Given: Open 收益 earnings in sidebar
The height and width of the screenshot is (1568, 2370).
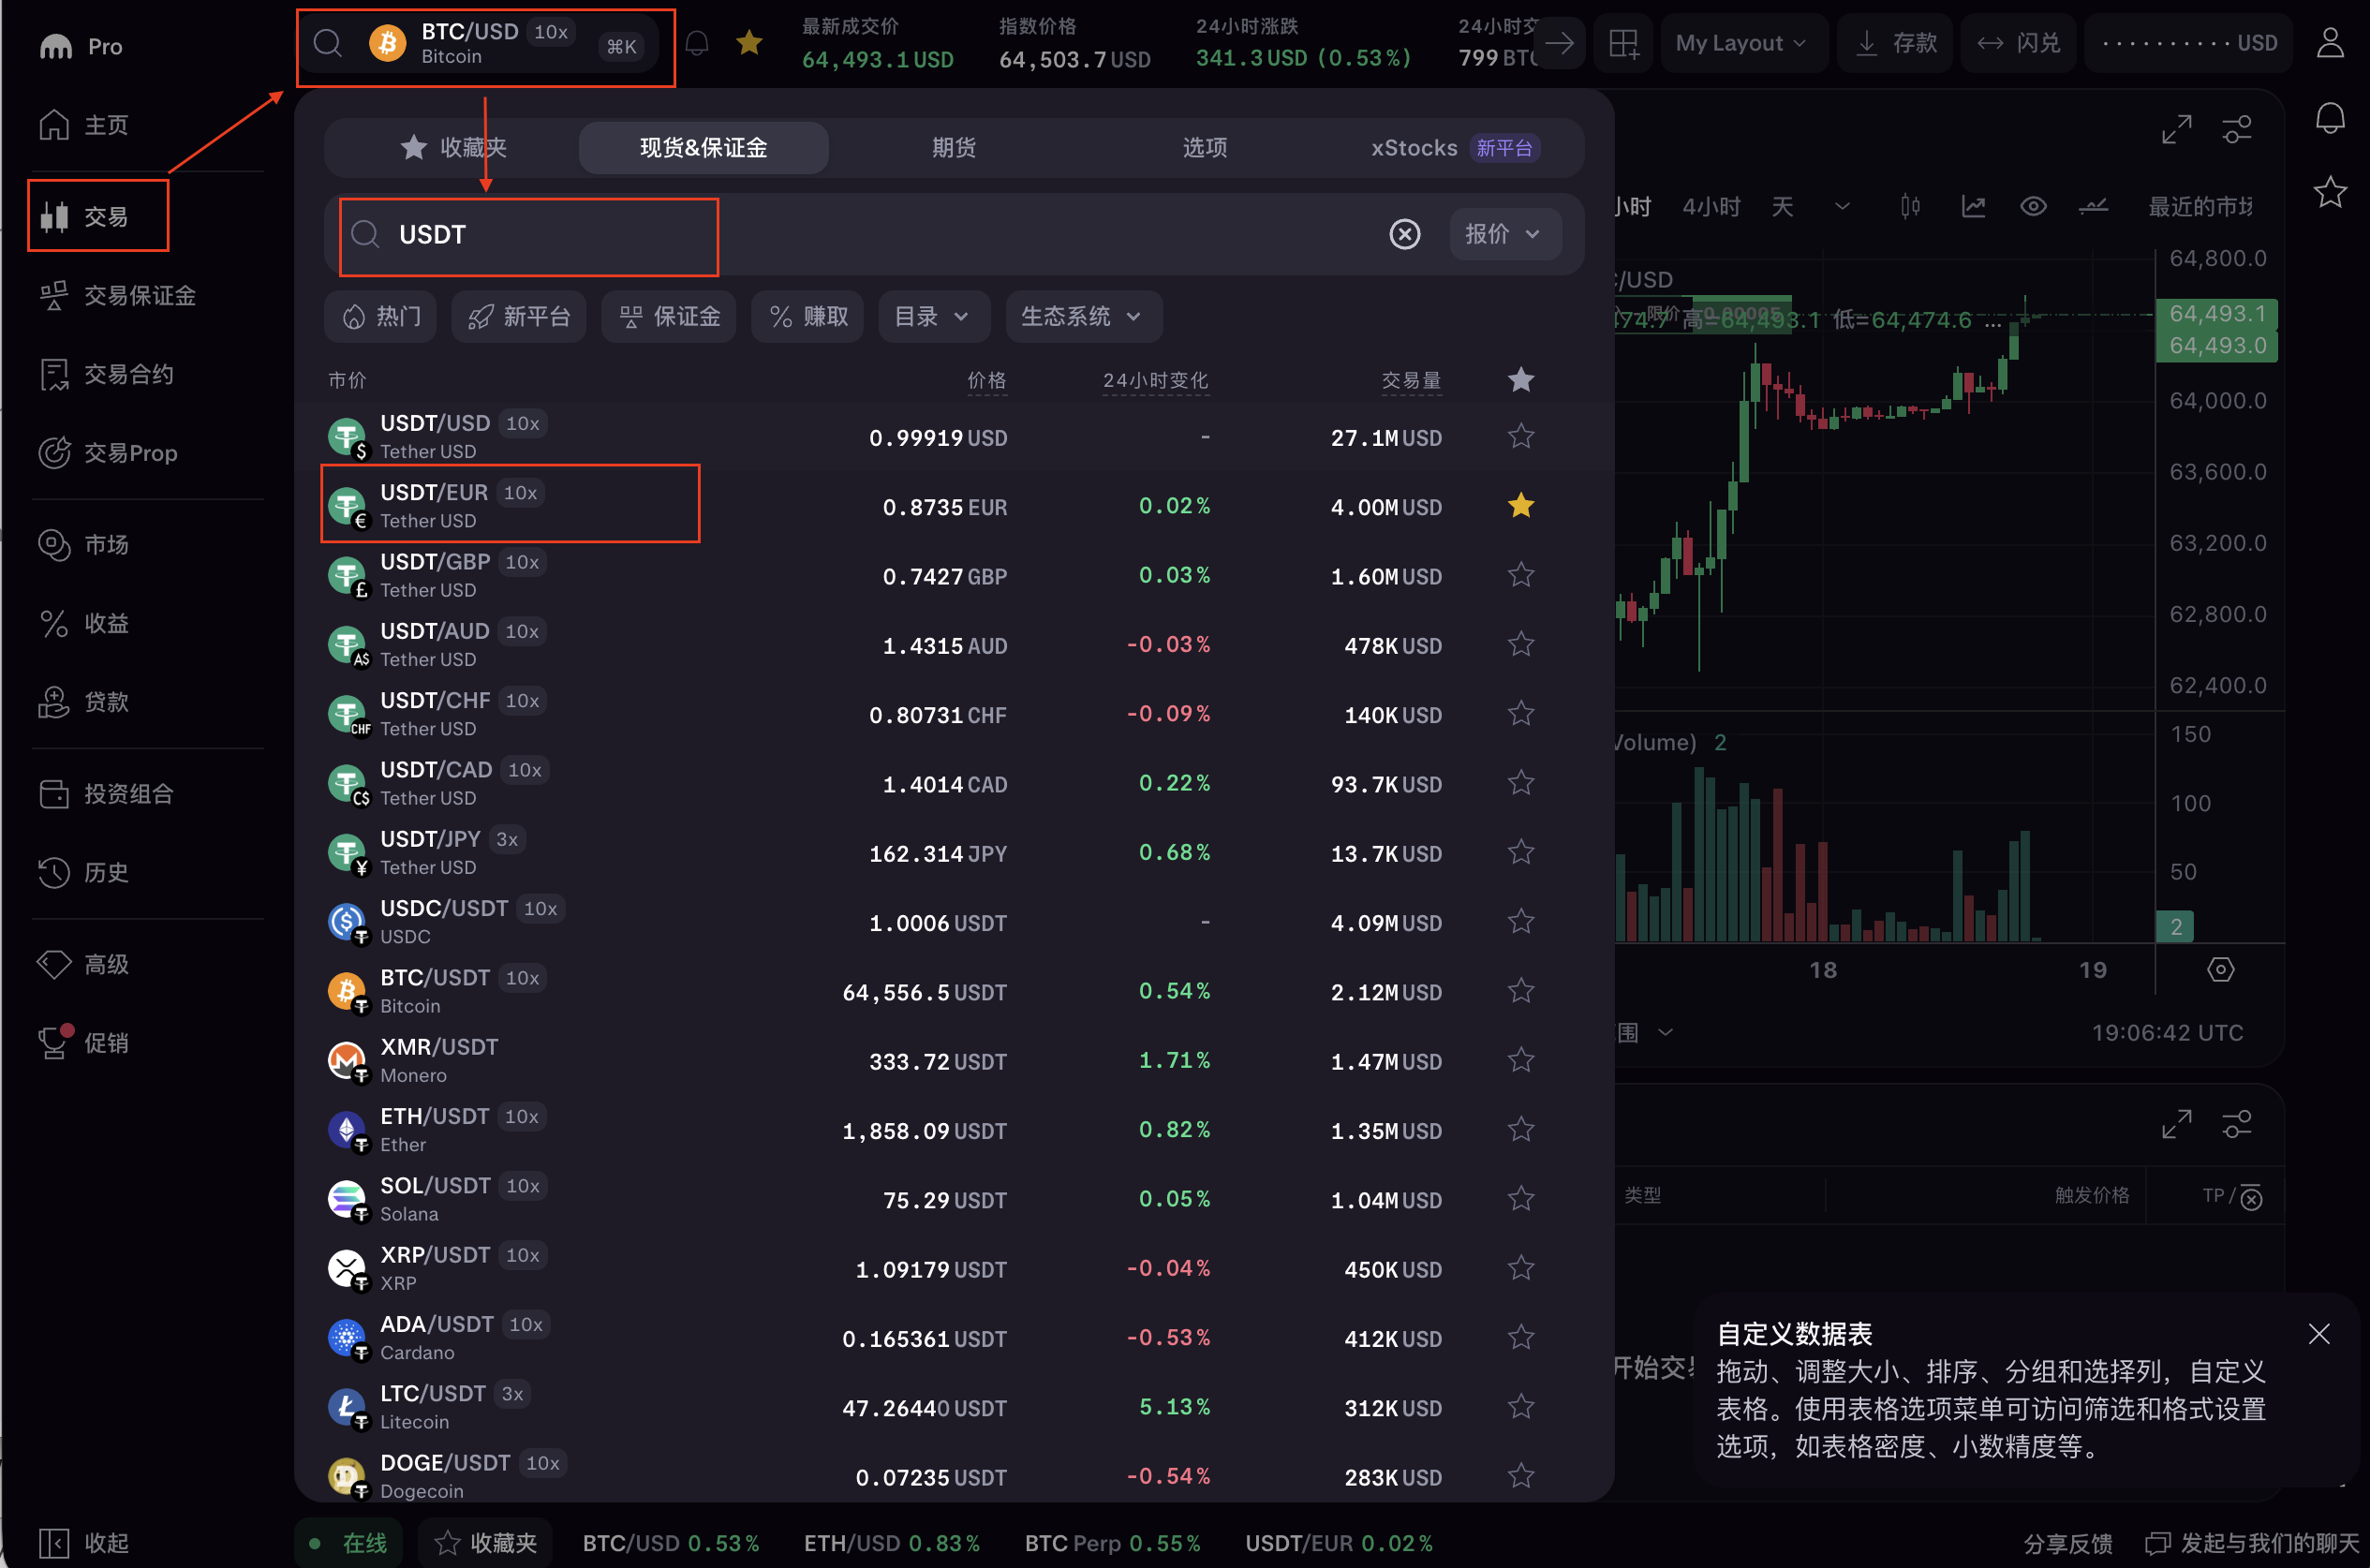Looking at the screenshot, I should [x=84, y=623].
